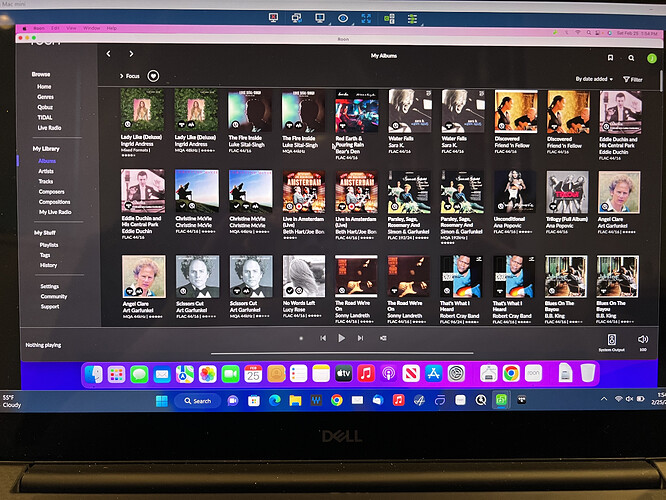Open the album Filter funnel
Screen dimensions: 666x500
point(632,79)
